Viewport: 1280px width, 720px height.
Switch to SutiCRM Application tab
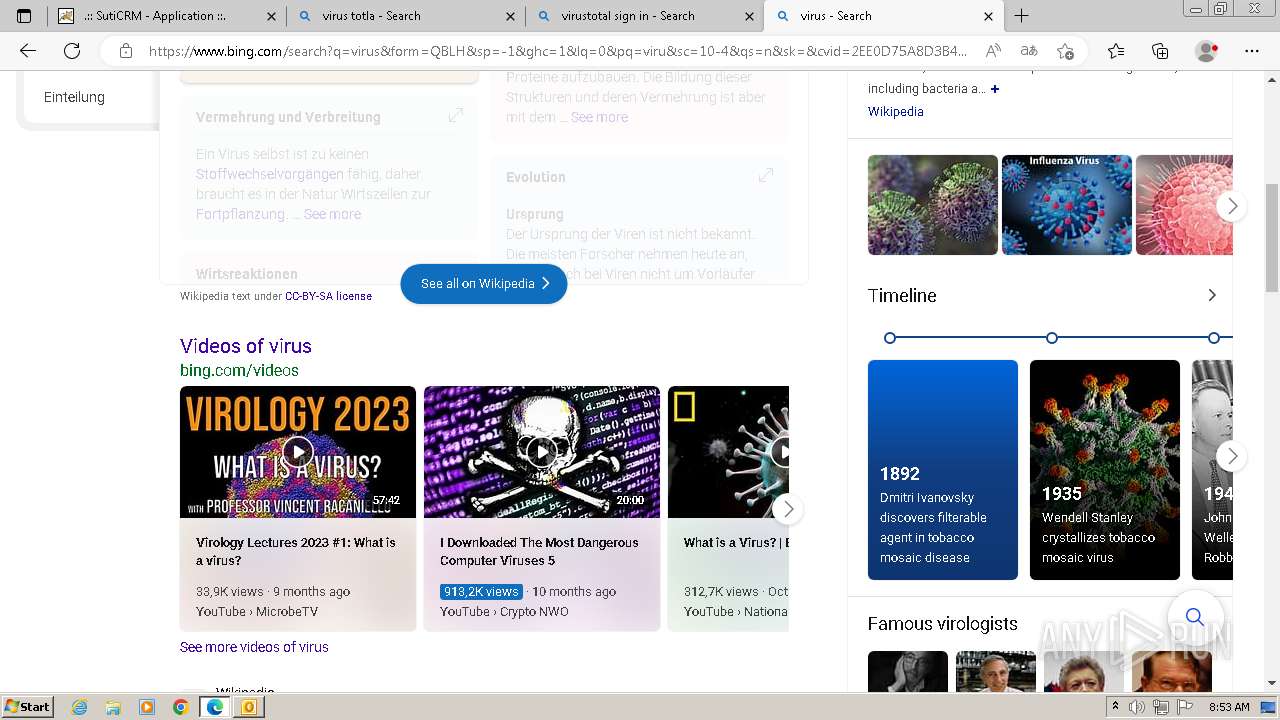pyautogui.click(x=166, y=16)
